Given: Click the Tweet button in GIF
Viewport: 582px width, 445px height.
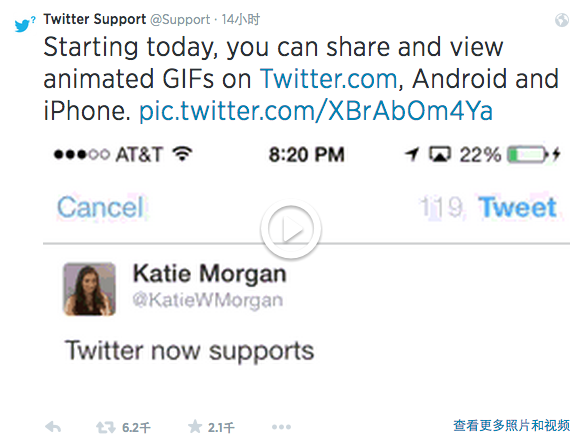Looking at the screenshot, I should 517,207.
